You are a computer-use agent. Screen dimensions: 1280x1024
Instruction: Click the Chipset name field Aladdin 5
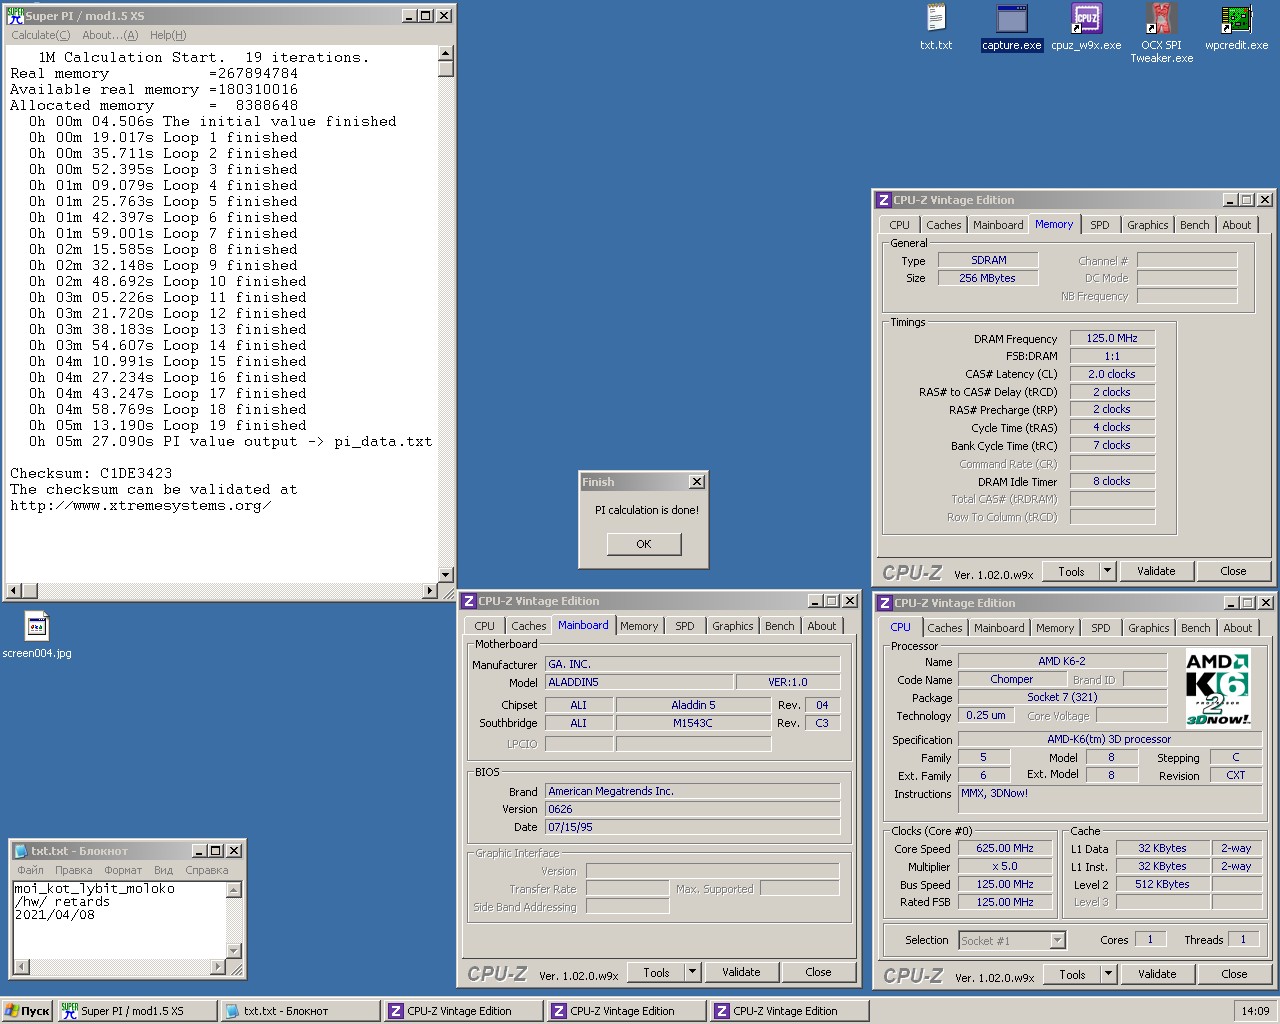click(x=693, y=705)
